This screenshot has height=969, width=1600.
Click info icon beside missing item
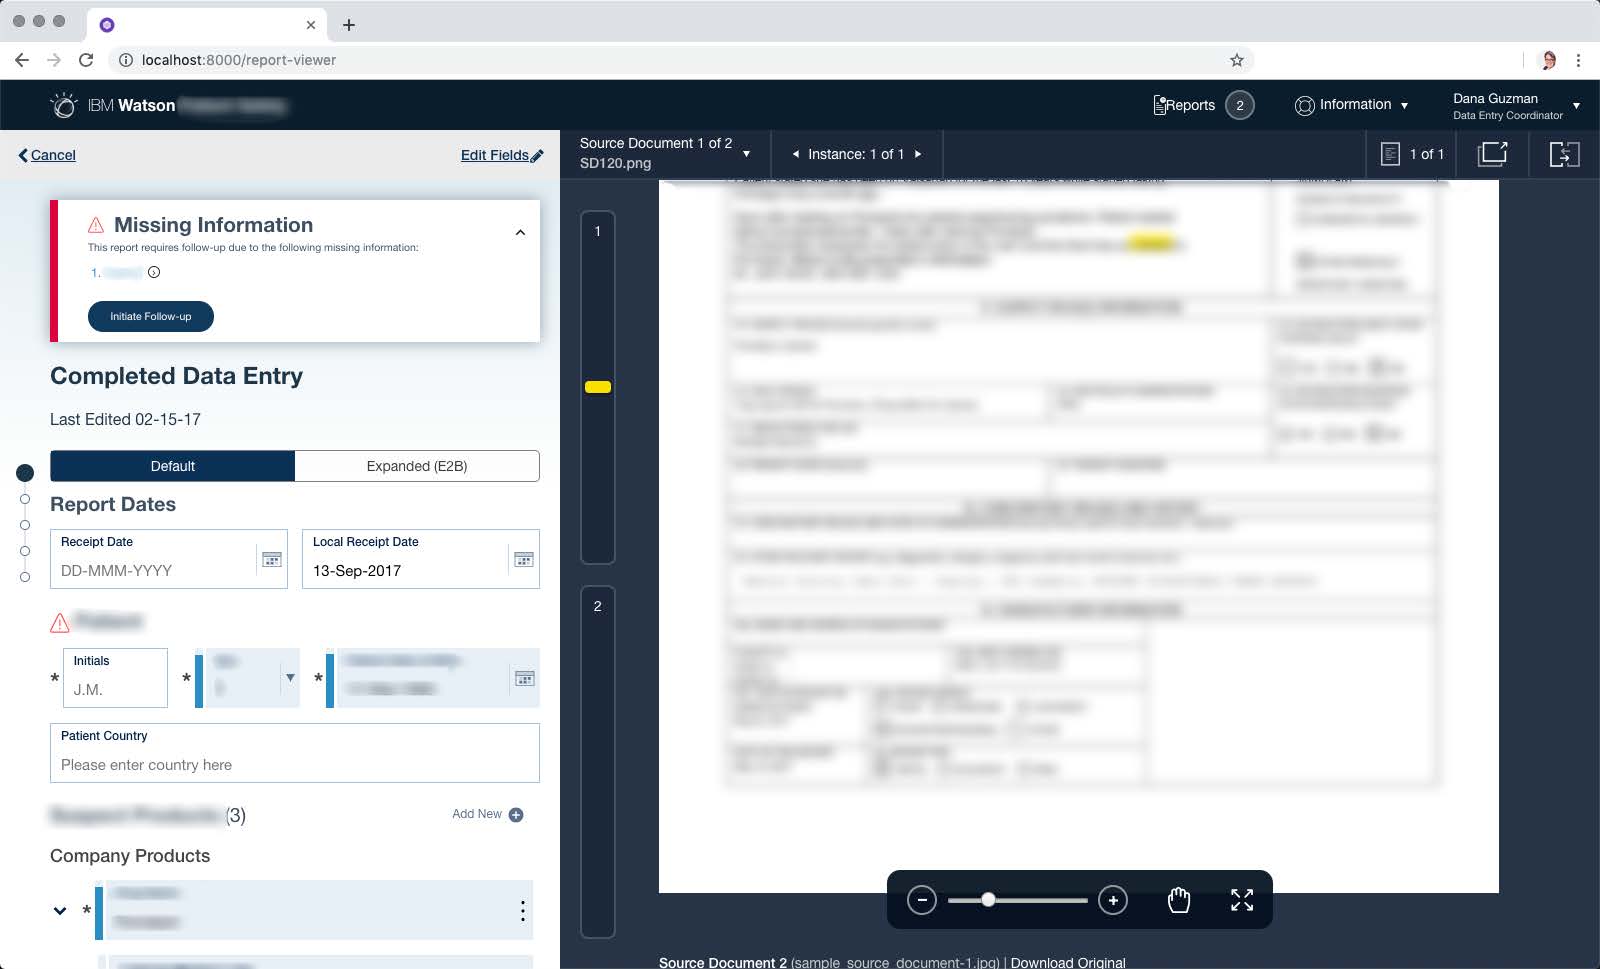154,272
